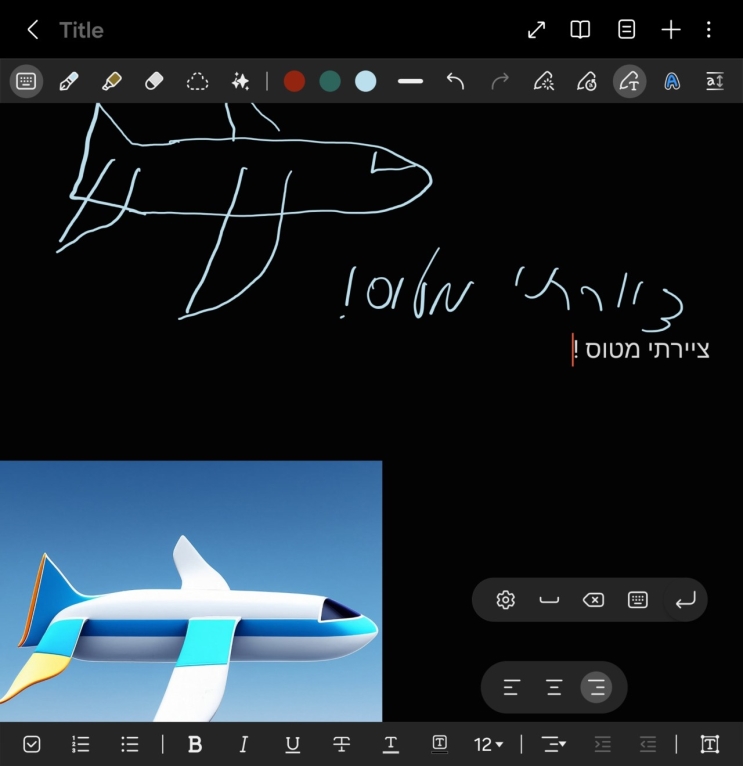Open the text background color option
Image resolution: width=743 pixels, height=766 pixels.
click(x=439, y=744)
